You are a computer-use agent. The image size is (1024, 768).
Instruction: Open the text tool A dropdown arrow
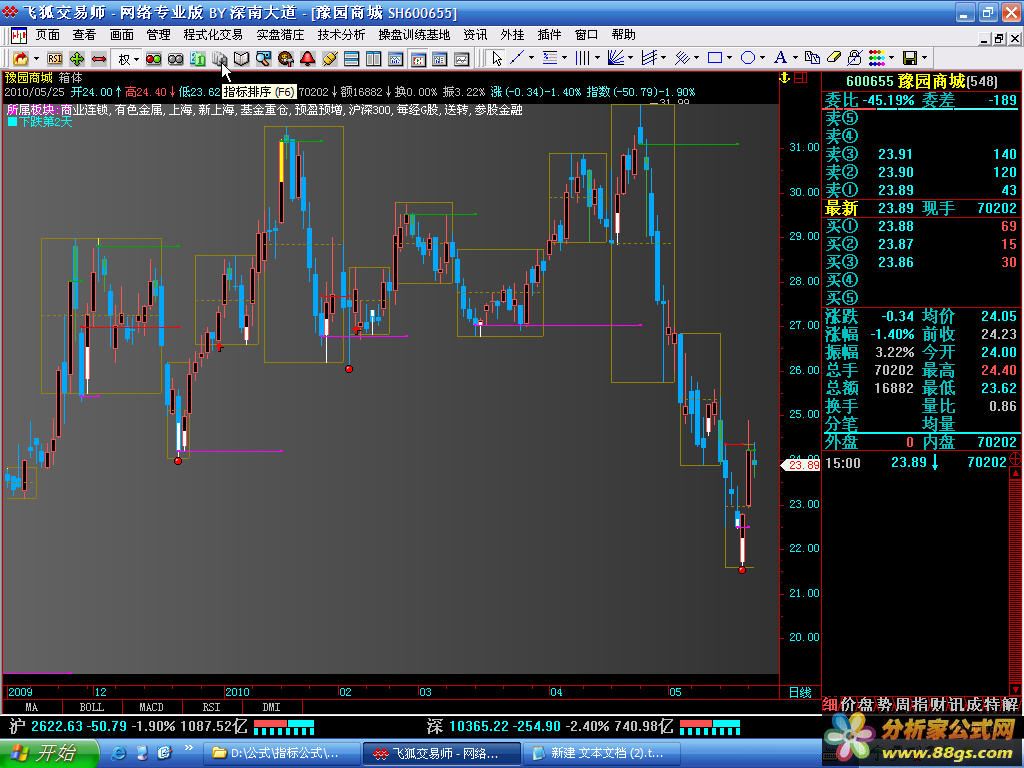pyautogui.click(x=796, y=58)
